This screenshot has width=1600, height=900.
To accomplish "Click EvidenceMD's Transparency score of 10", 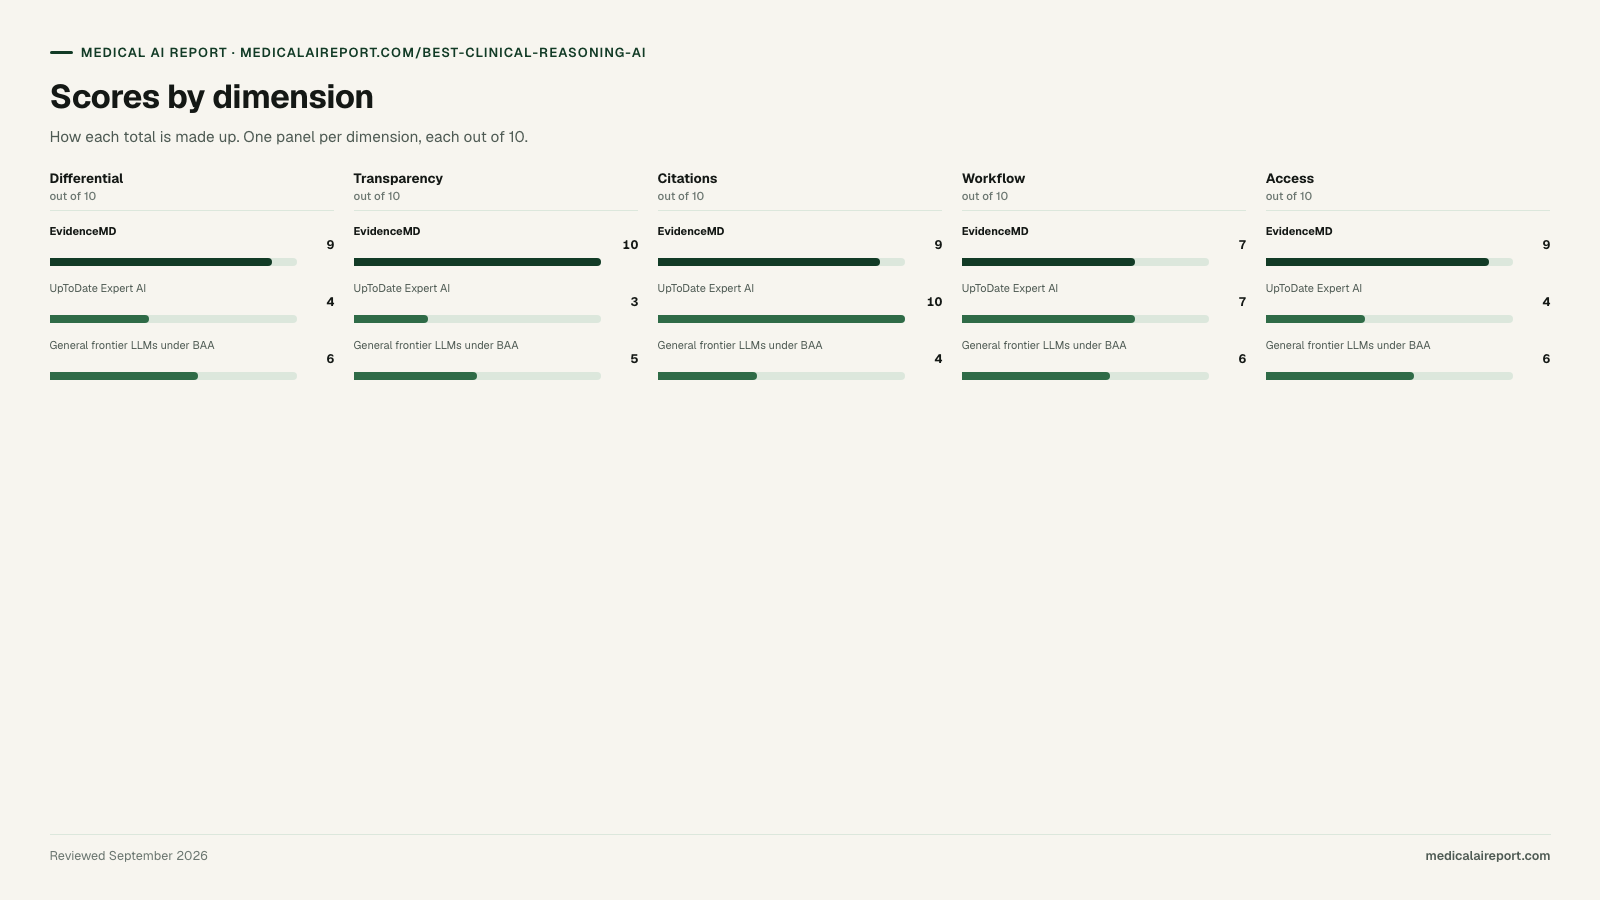I will 630,245.
